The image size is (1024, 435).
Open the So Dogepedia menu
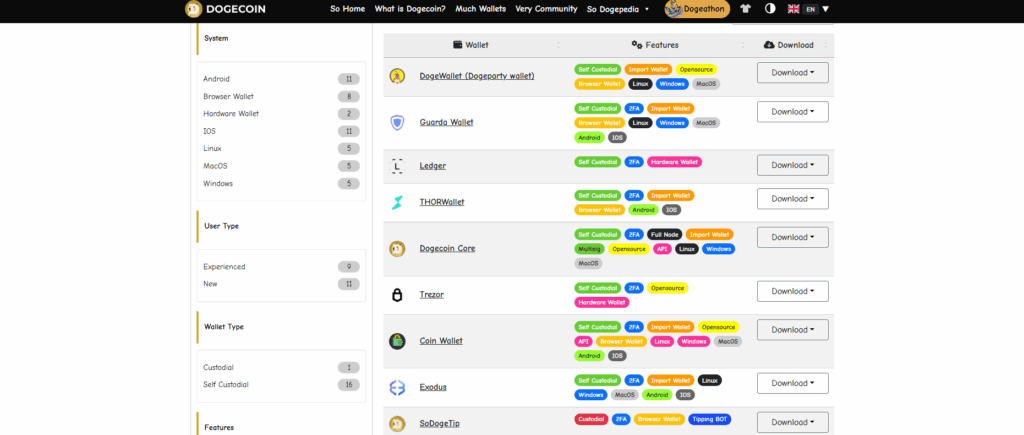click(x=618, y=9)
